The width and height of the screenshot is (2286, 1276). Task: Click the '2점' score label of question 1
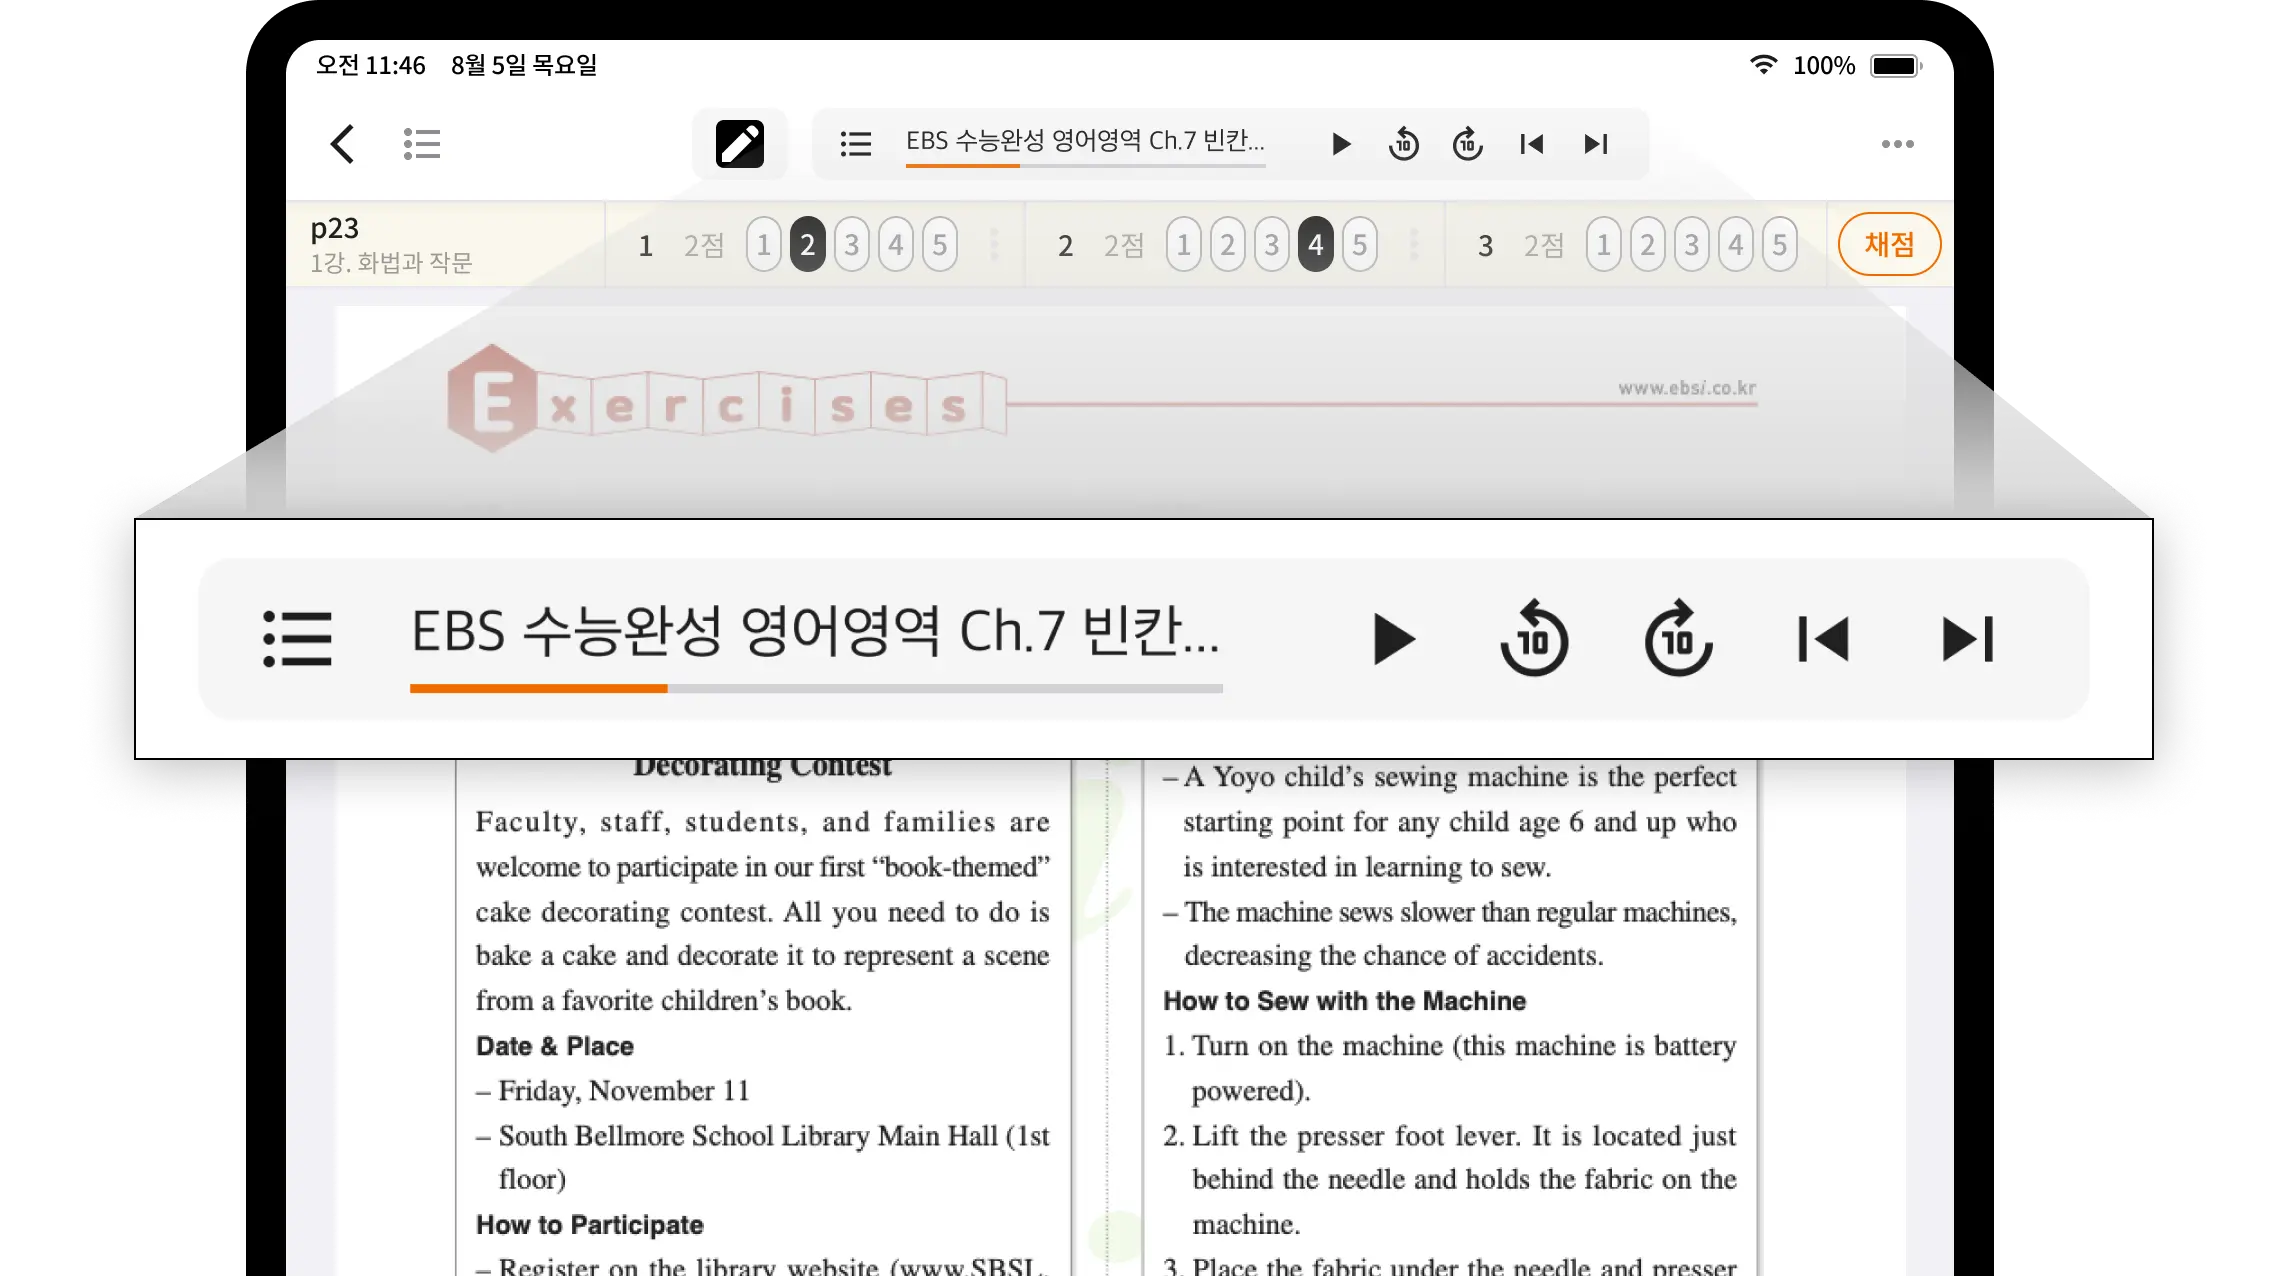[704, 245]
